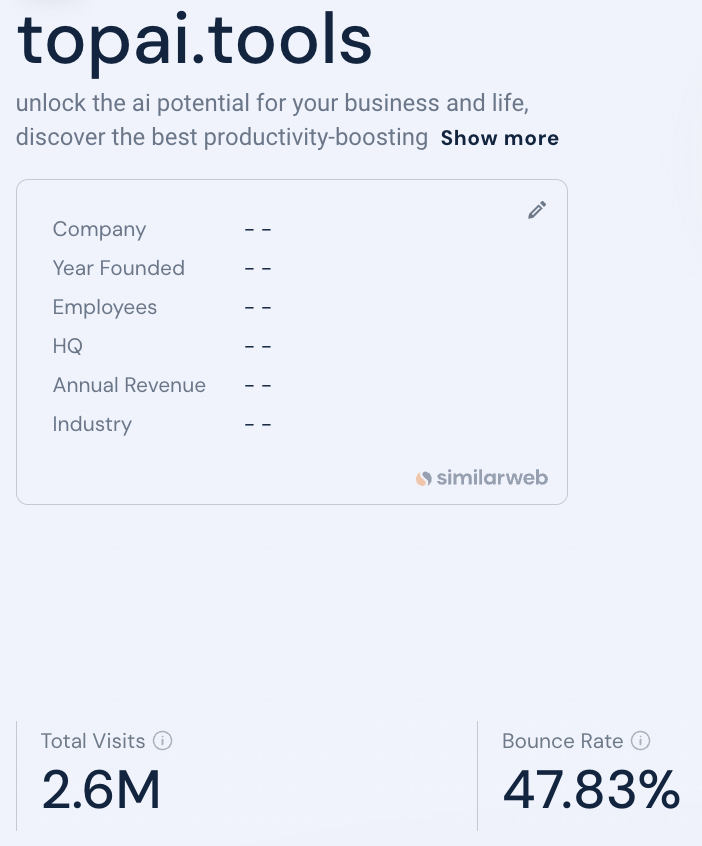Screen dimensions: 702x846
Task: Click the pencil edit icon in company card
Action: pyautogui.click(x=537, y=210)
